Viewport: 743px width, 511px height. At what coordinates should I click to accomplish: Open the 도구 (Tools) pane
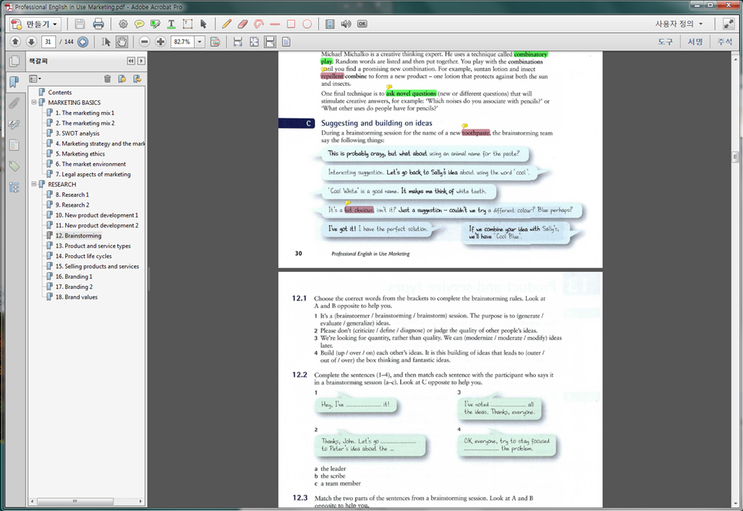[x=665, y=42]
